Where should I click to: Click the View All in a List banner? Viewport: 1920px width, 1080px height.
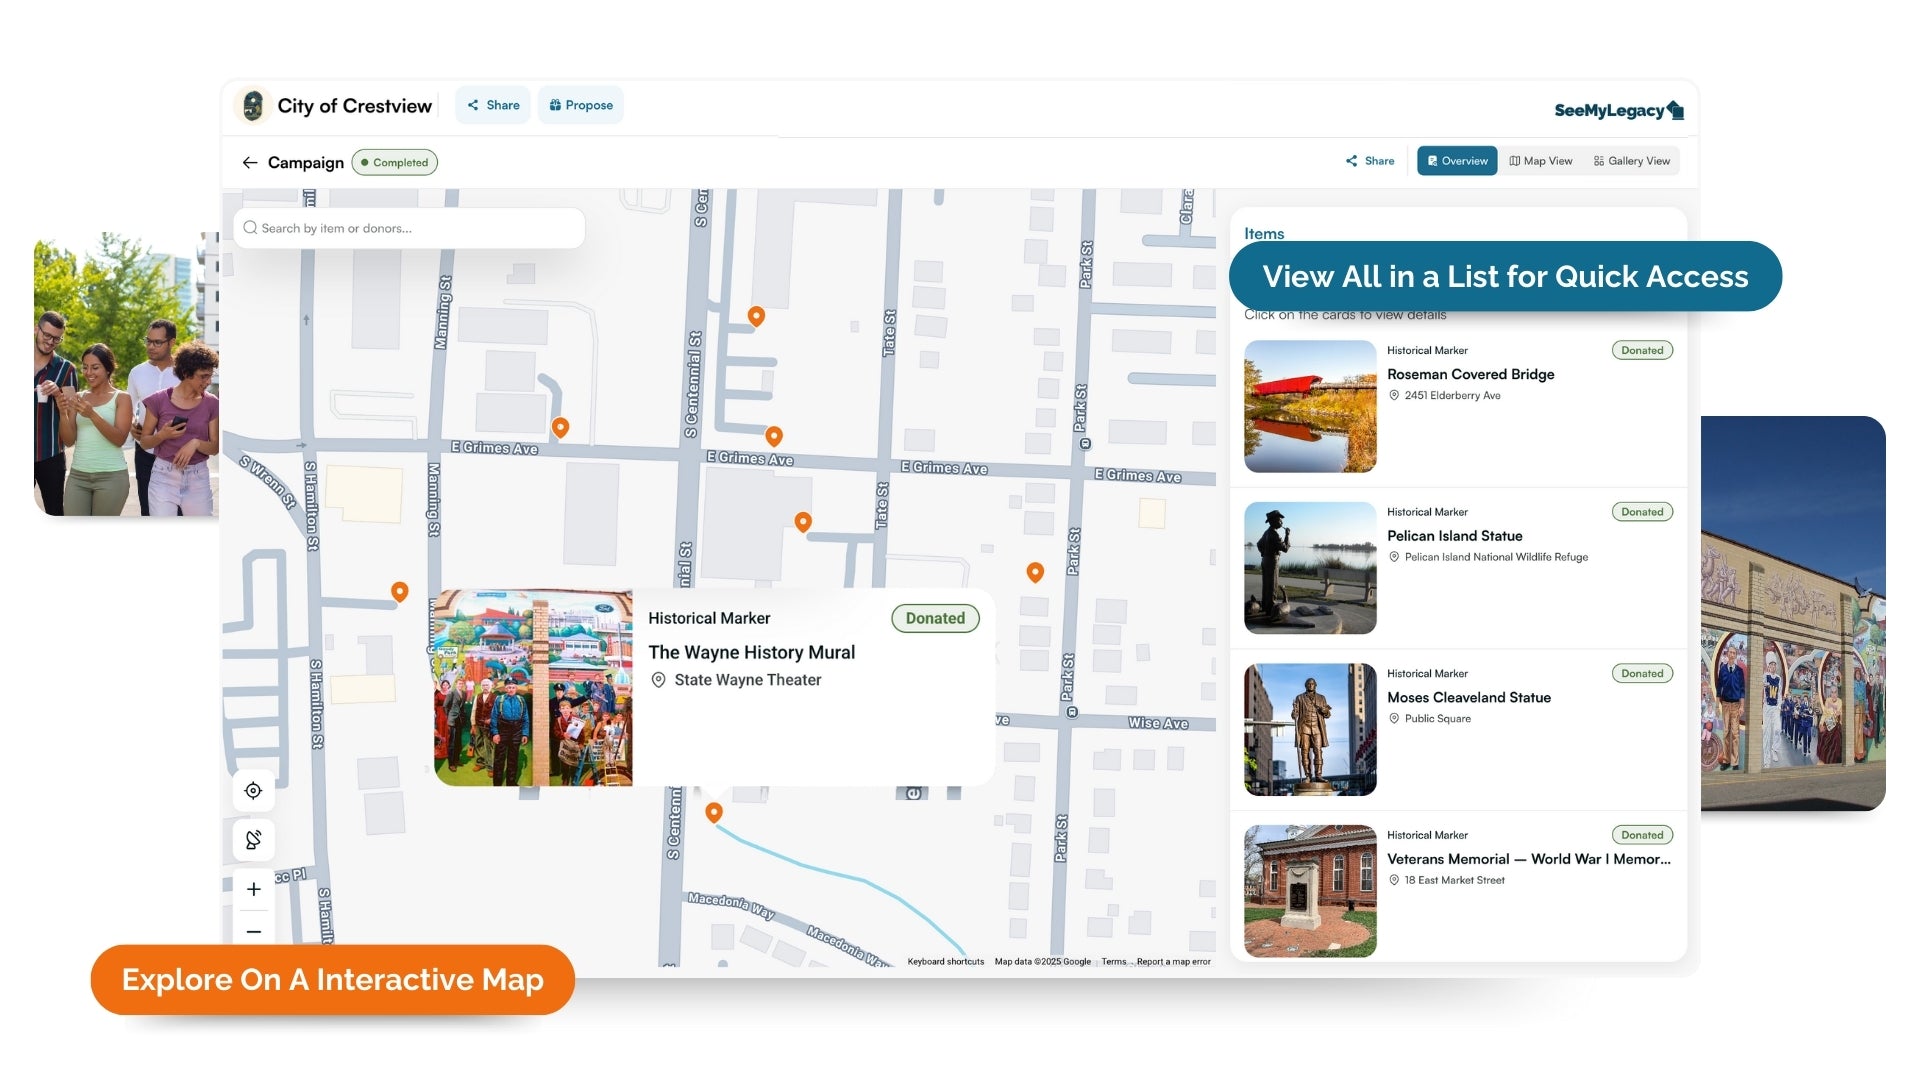point(1505,276)
